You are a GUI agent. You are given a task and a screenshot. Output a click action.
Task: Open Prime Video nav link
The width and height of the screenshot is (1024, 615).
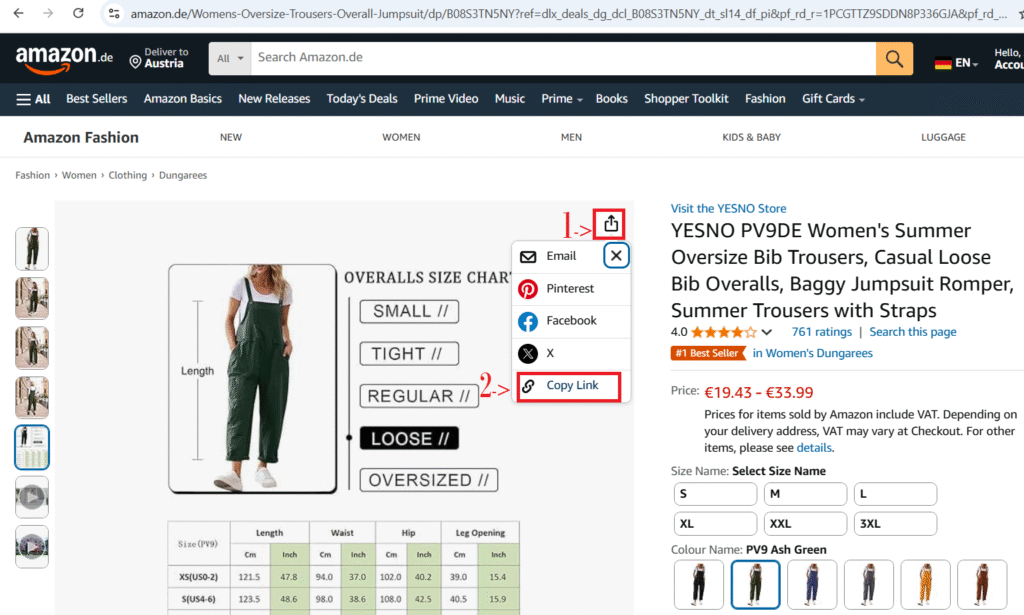pyautogui.click(x=446, y=99)
